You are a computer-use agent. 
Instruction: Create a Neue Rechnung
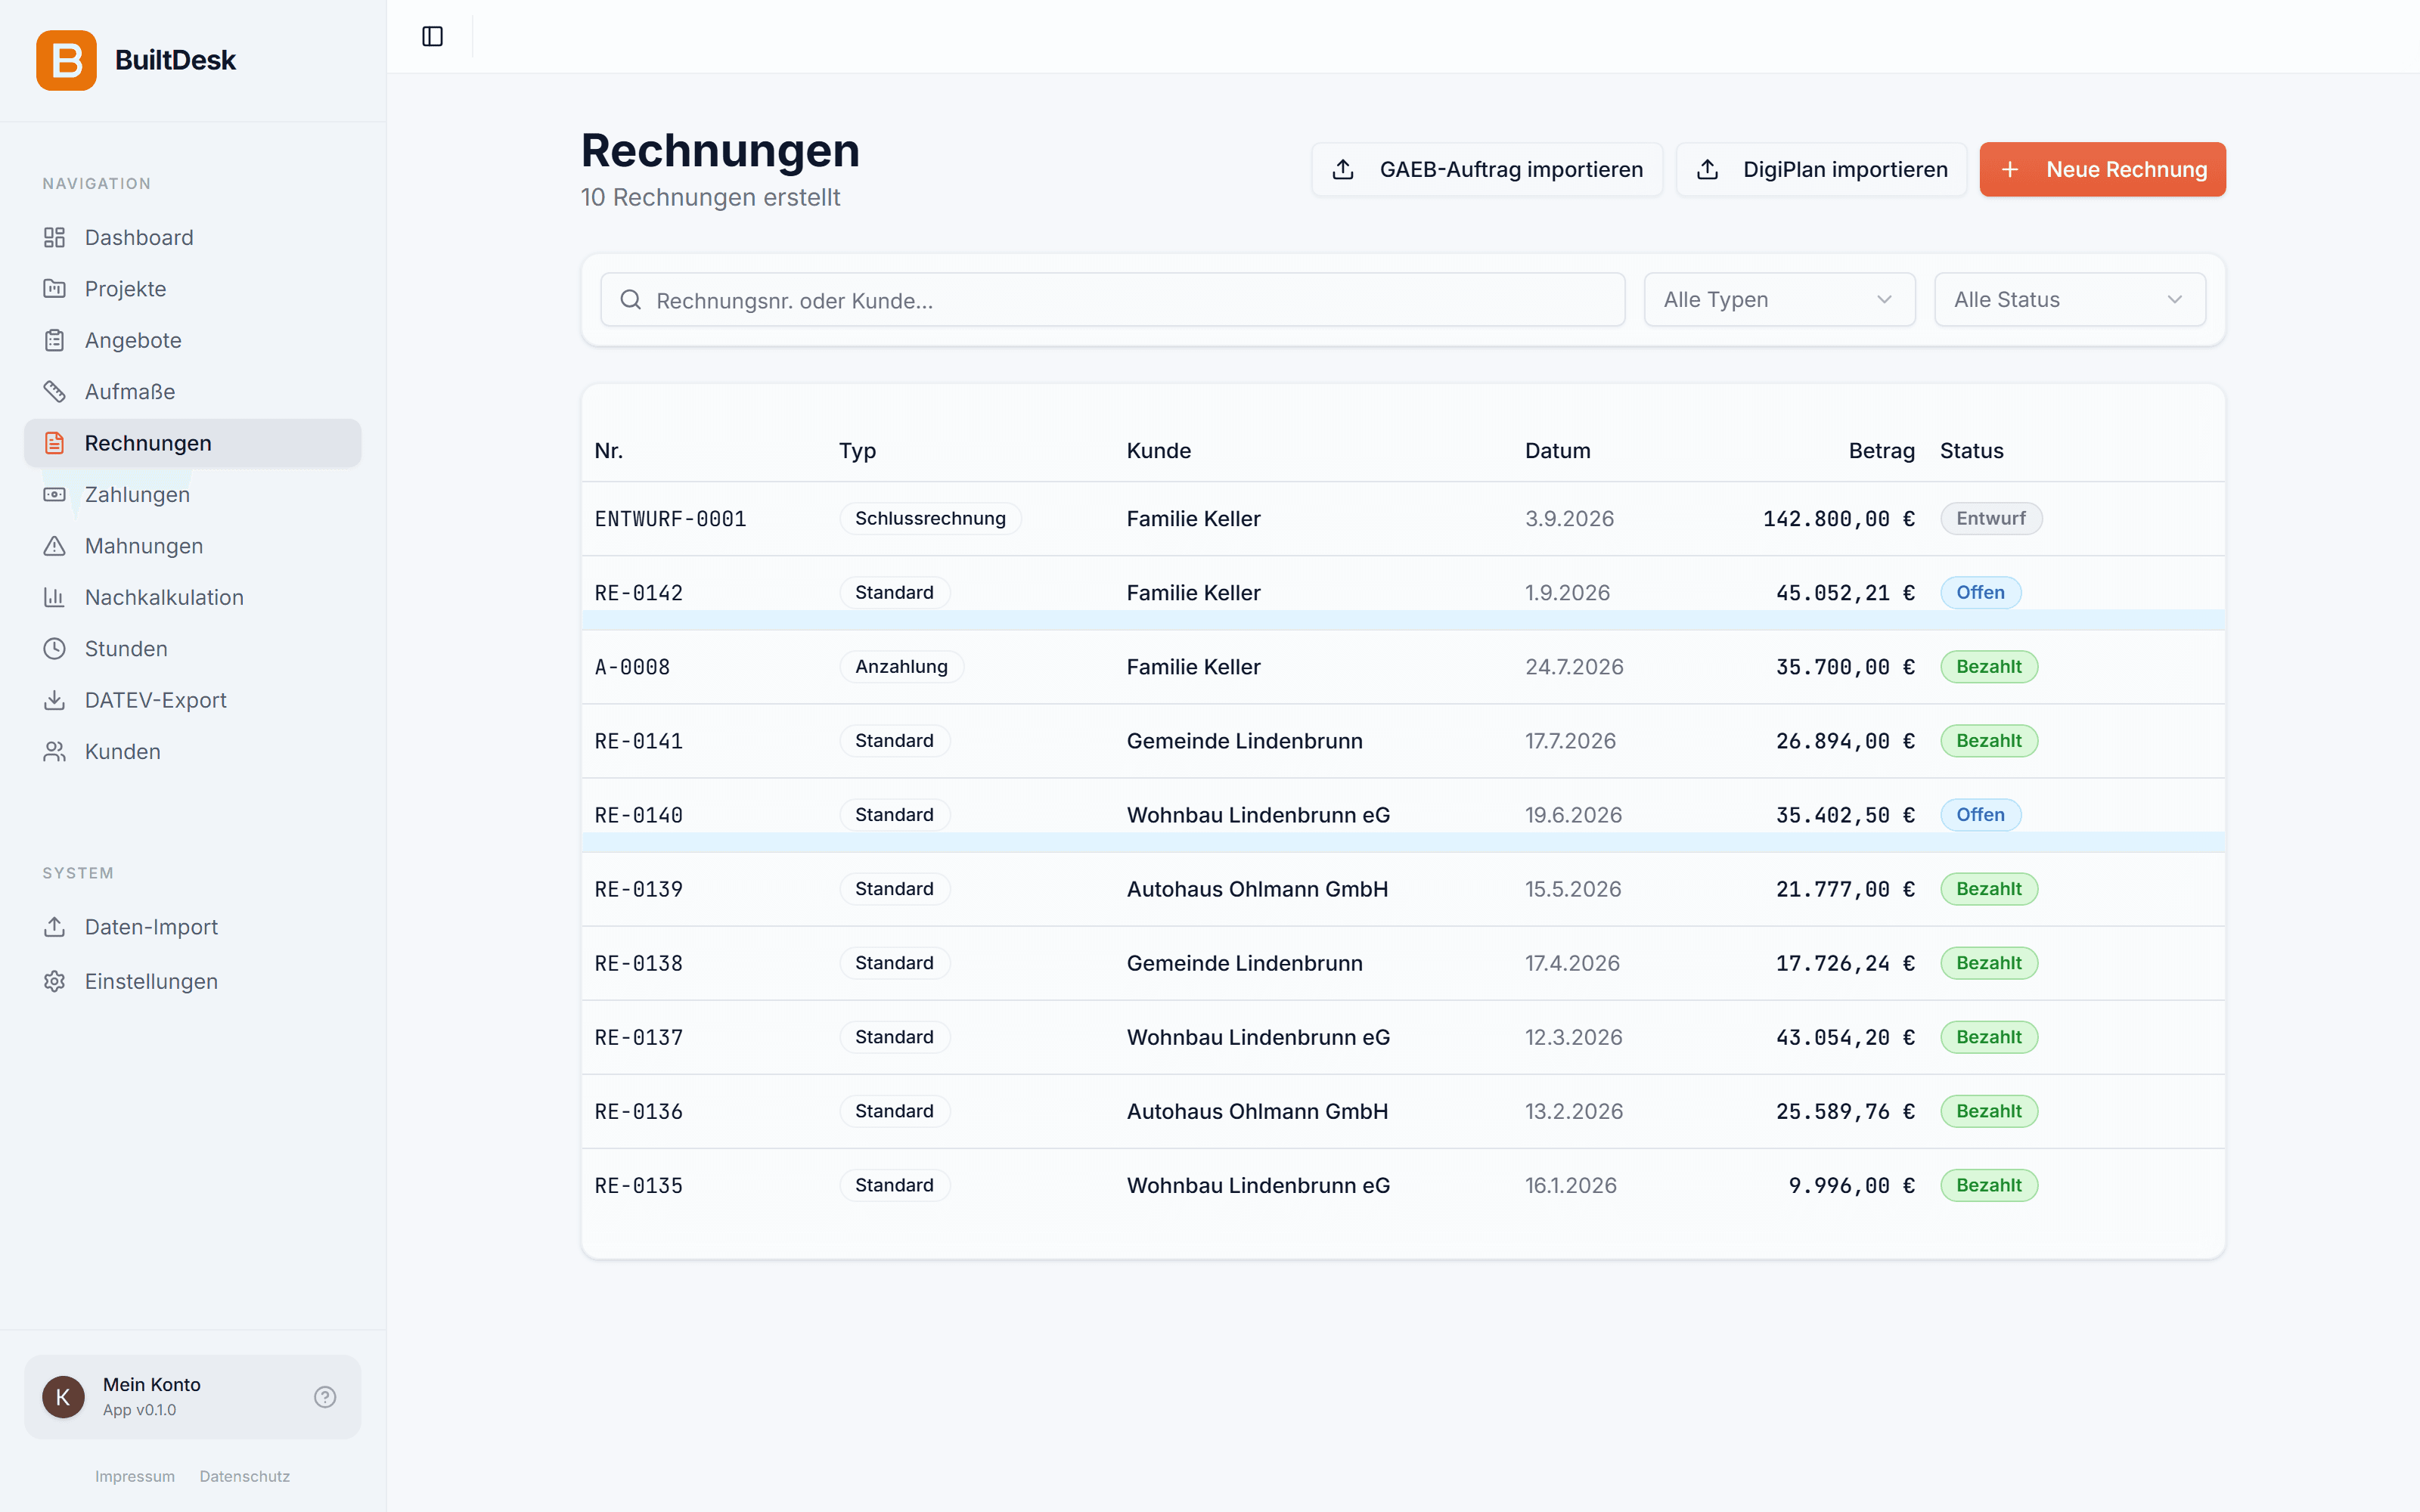(x=2102, y=170)
